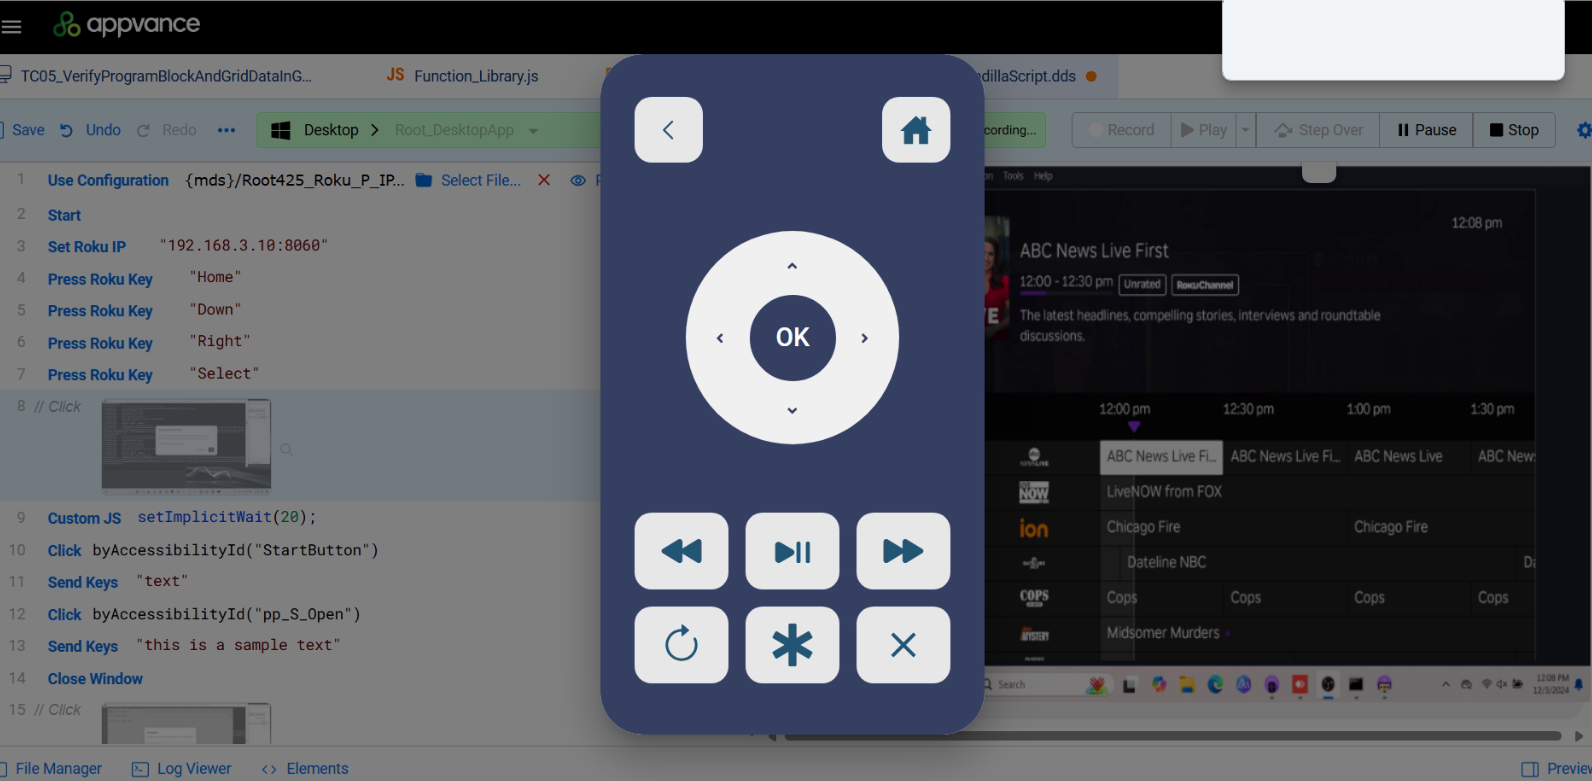Click the horizontal scrollbar under the preview
1592x781 pixels.
pos(1172,736)
